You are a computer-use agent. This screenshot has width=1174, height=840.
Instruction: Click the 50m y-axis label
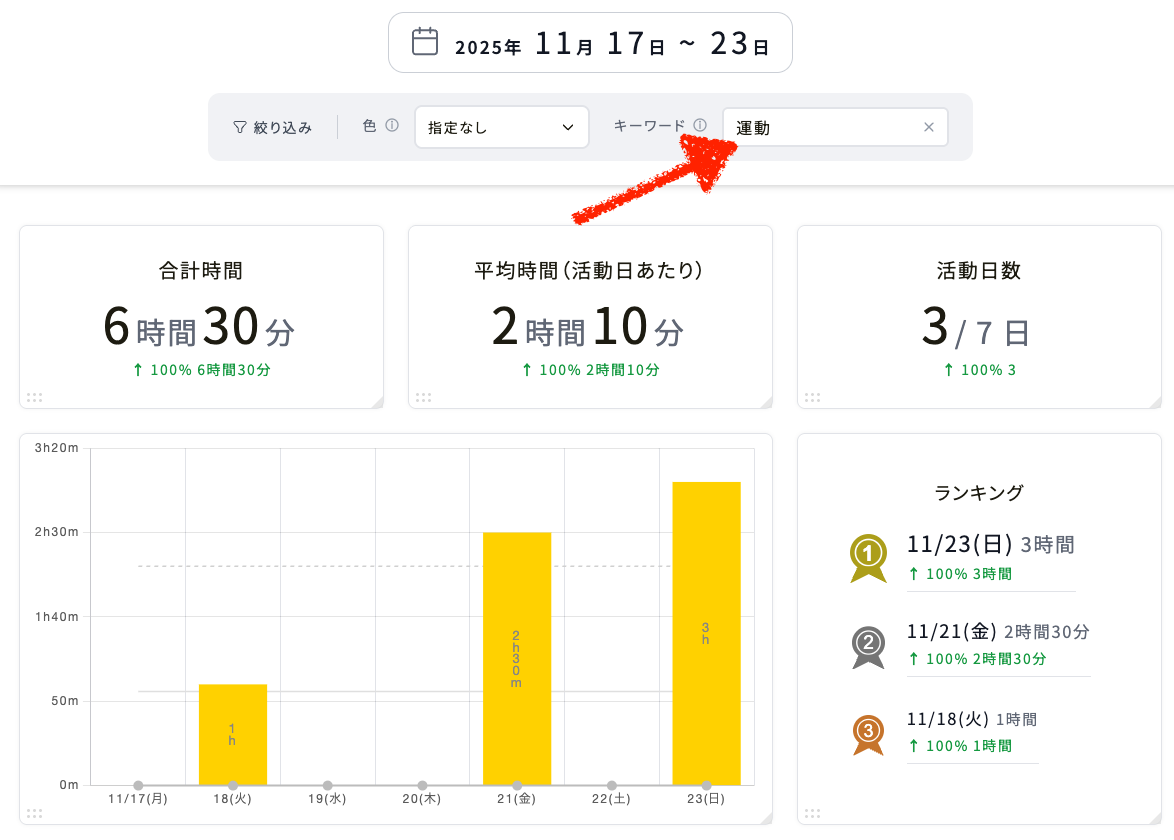[x=64, y=701]
